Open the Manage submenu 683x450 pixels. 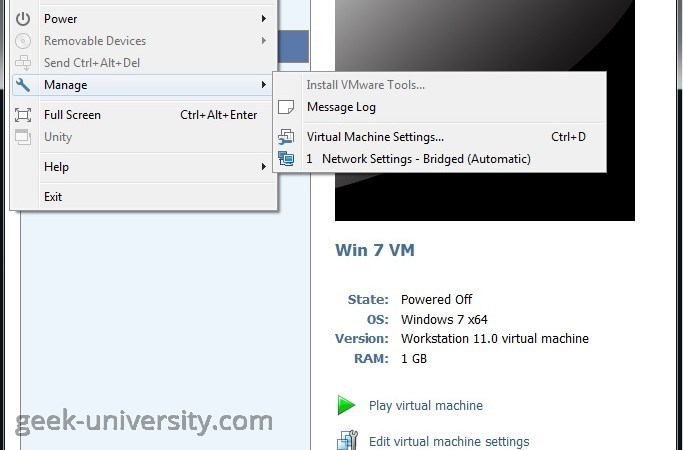pyautogui.click(x=142, y=85)
